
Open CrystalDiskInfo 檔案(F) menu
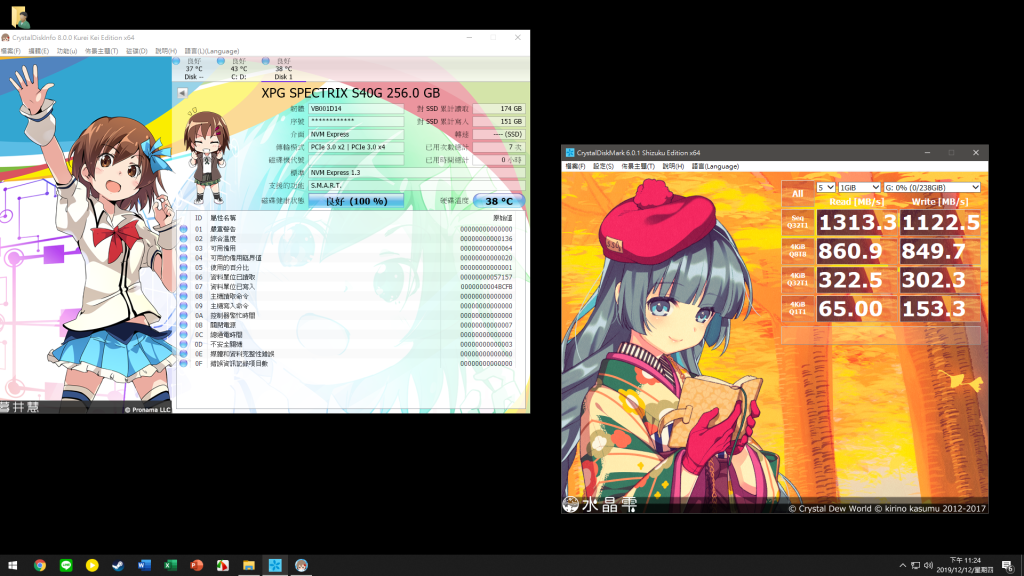tap(10, 51)
